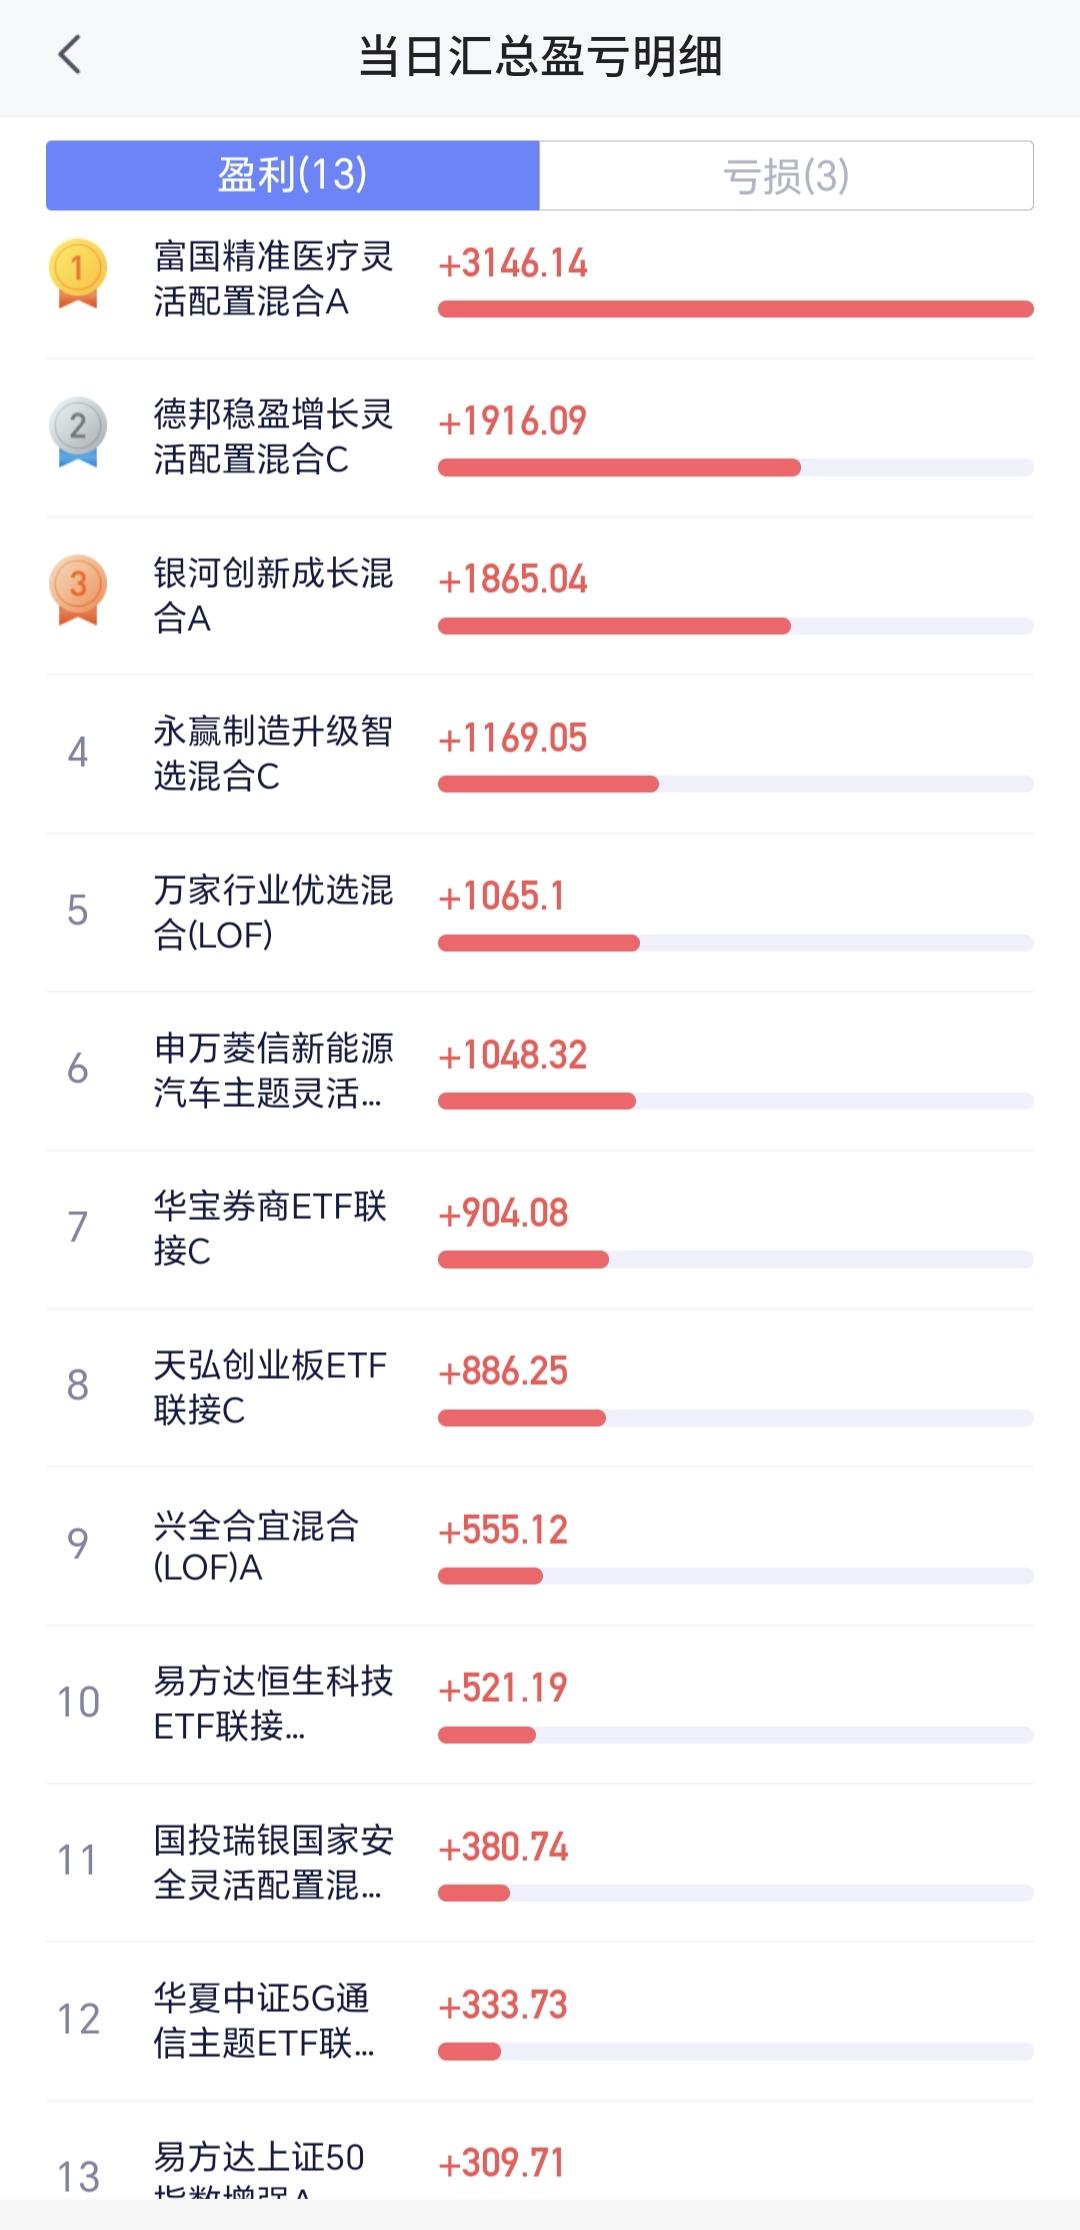Select 万家行业优选混合(LOF) row
Image resolution: width=1080 pixels, height=2230 pixels.
pos(540,912)
